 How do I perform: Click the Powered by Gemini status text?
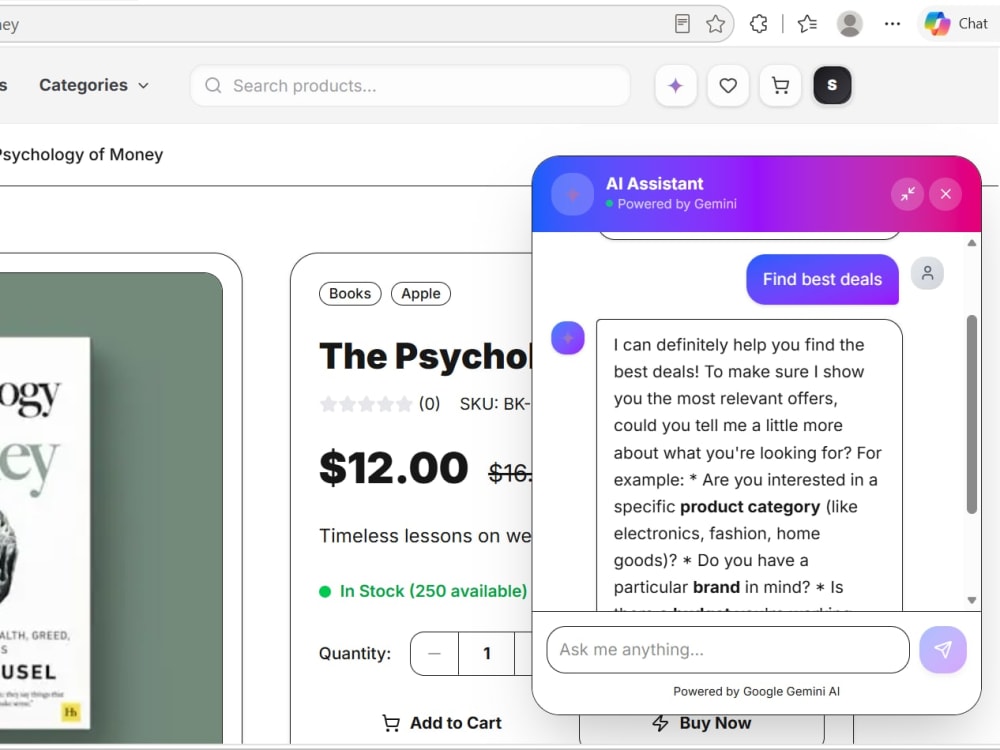(677, 204)
